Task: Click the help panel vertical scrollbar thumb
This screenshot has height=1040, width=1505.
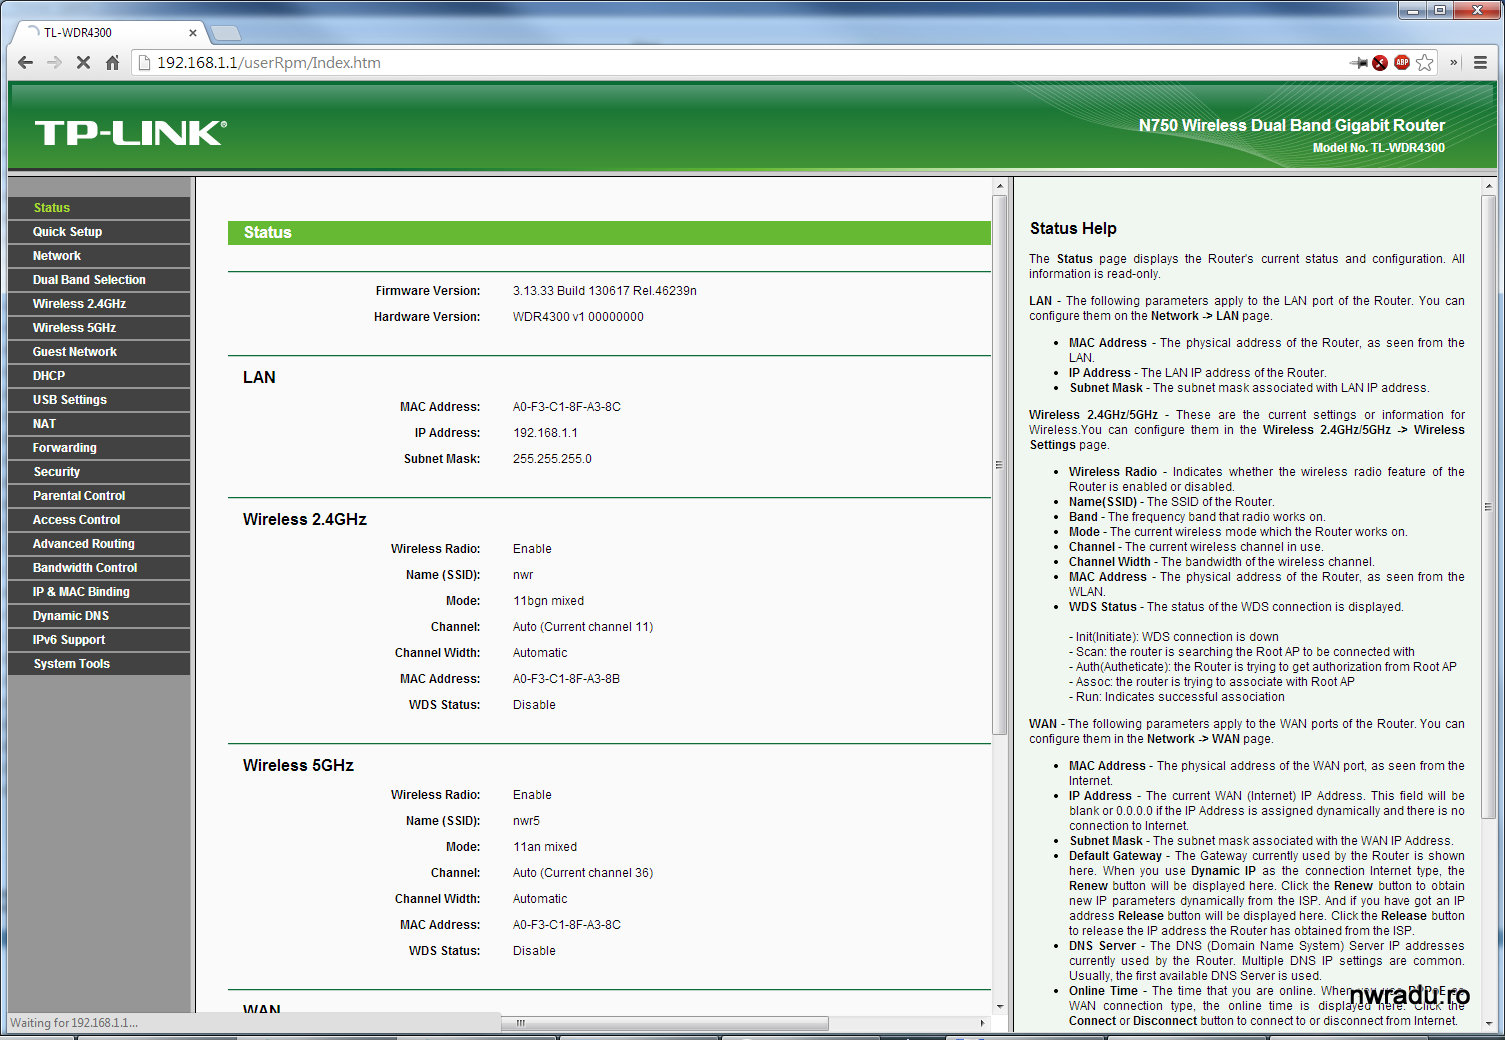Action: [x=1488, y=506]
